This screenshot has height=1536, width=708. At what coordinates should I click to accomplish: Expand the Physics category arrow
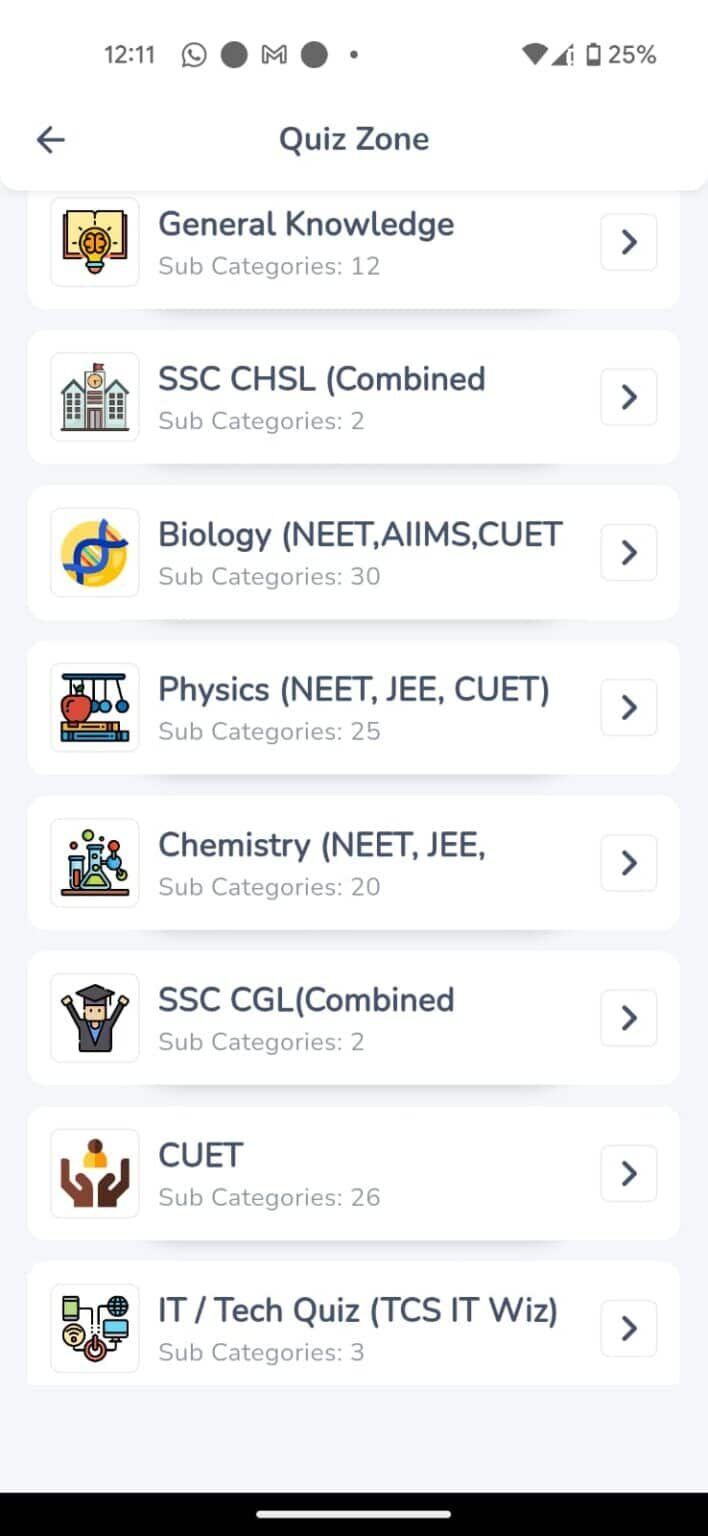coord(628,707)
